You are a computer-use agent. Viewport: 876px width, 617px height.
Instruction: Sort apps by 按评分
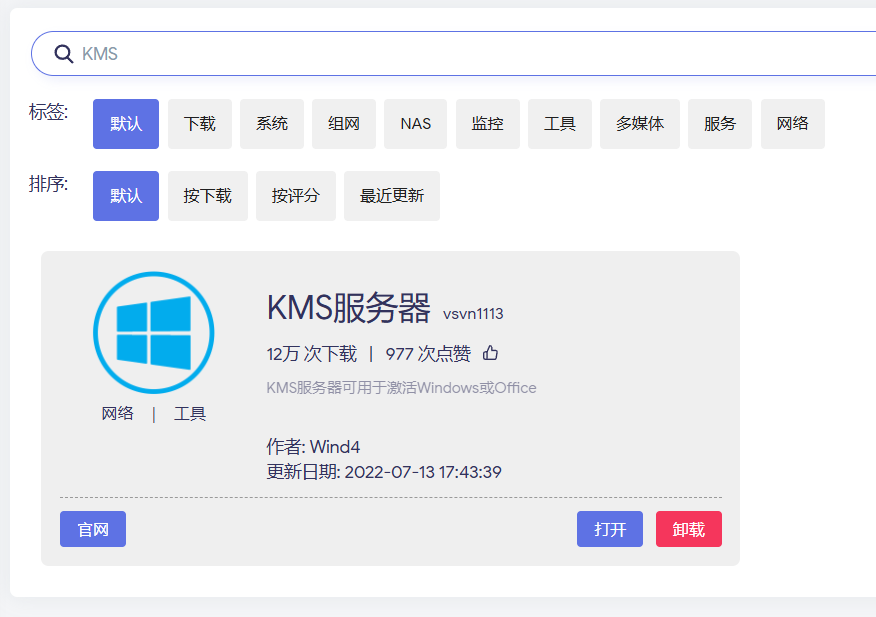pyautogui.click(x=296, y=196)
